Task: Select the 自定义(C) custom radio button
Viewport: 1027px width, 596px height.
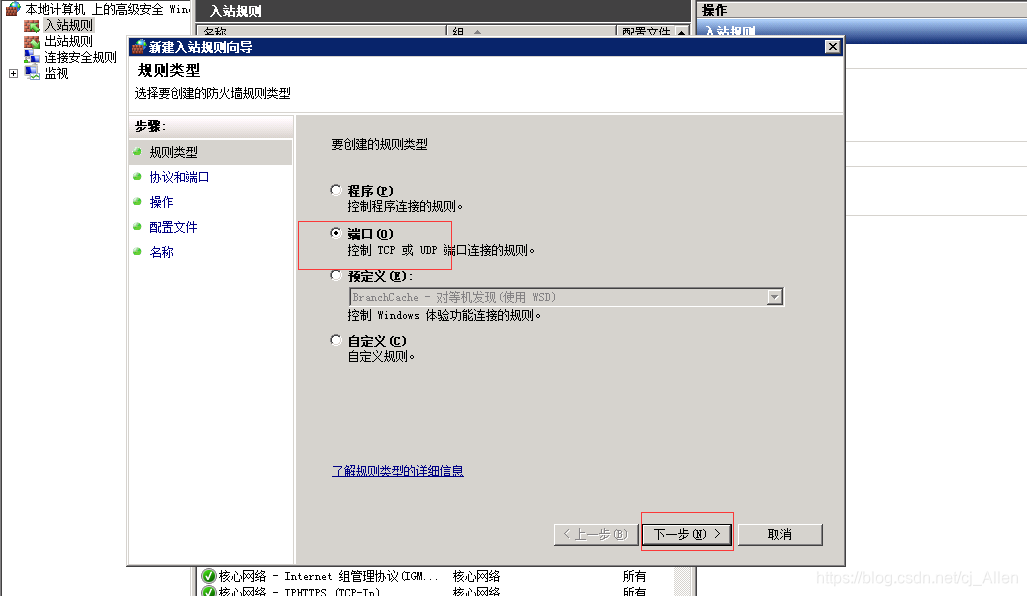Action: point(336,340)
